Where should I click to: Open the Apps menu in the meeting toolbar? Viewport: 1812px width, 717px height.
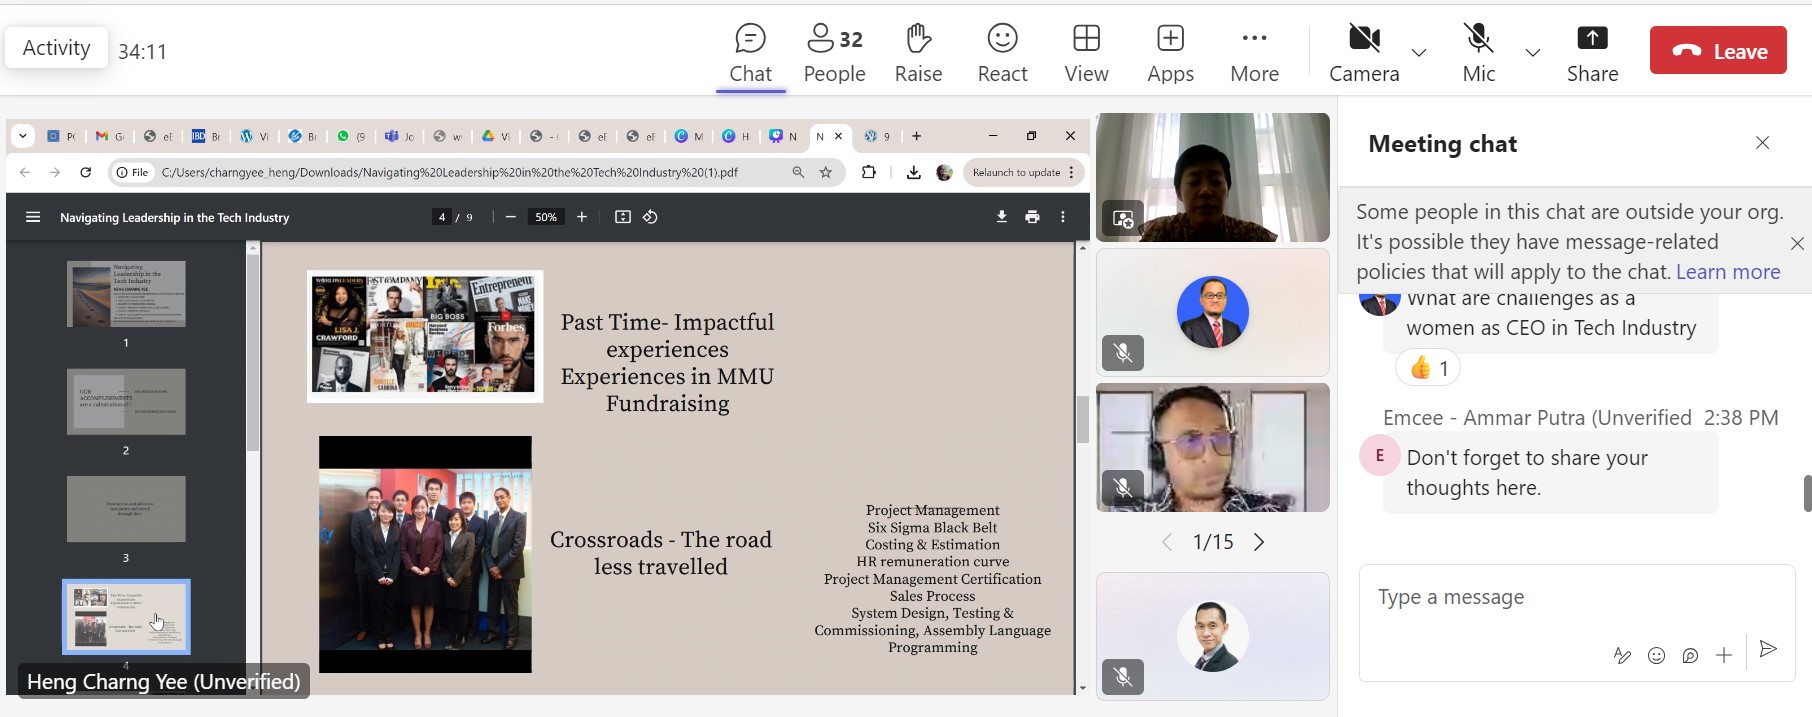(1170, 54)
